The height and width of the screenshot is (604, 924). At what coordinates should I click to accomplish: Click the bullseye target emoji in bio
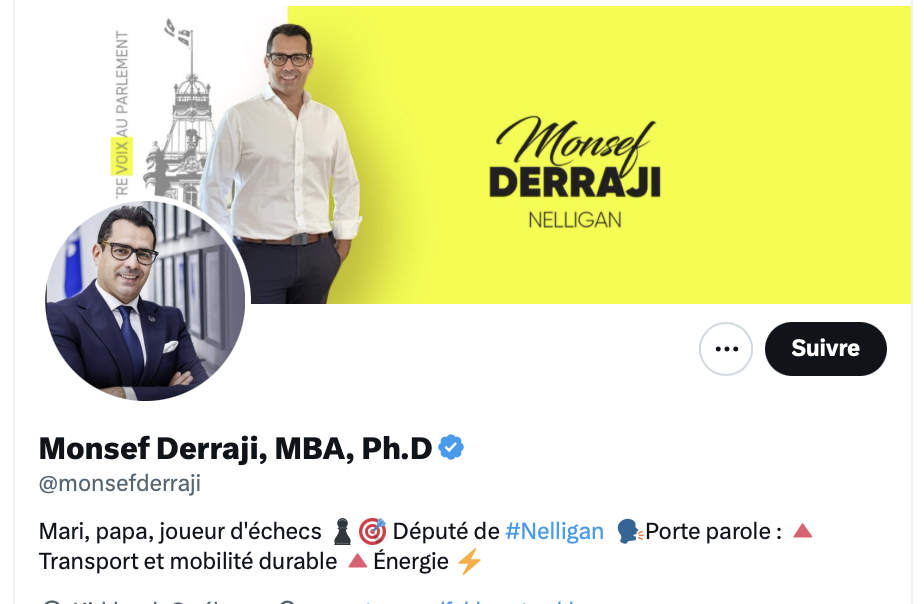(372, 532)
